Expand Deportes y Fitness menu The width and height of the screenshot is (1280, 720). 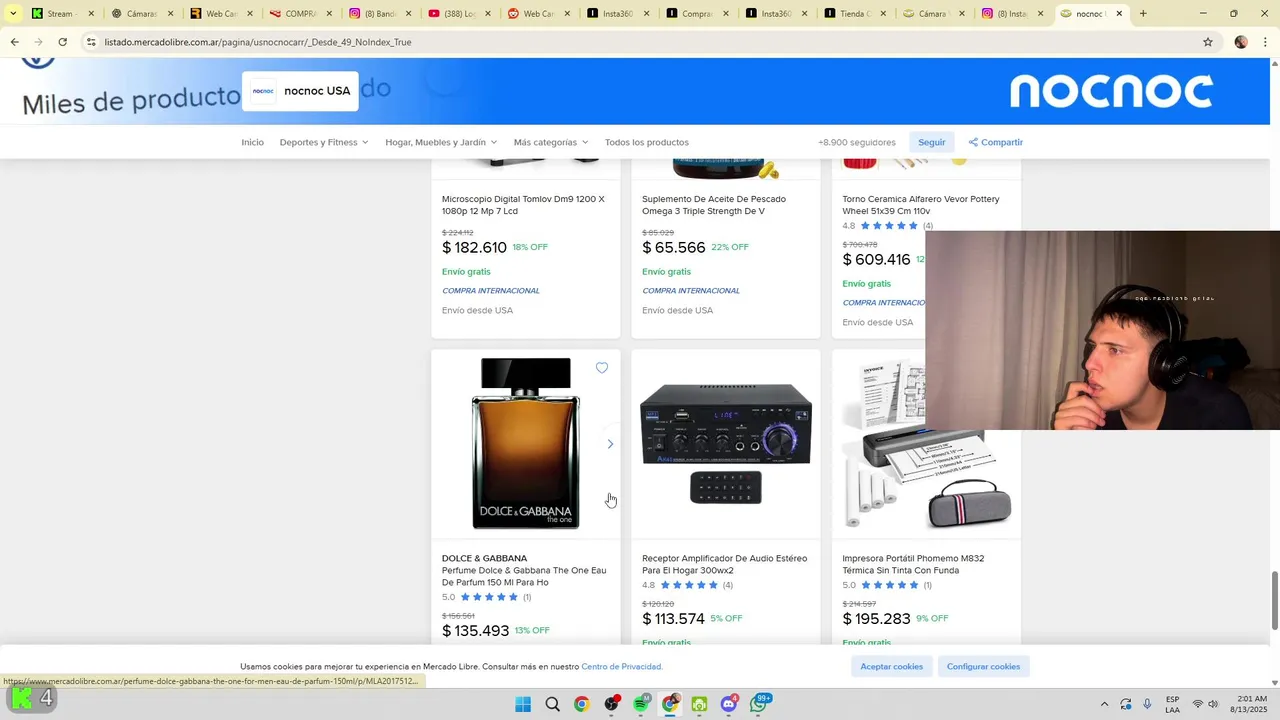point(324,142)
